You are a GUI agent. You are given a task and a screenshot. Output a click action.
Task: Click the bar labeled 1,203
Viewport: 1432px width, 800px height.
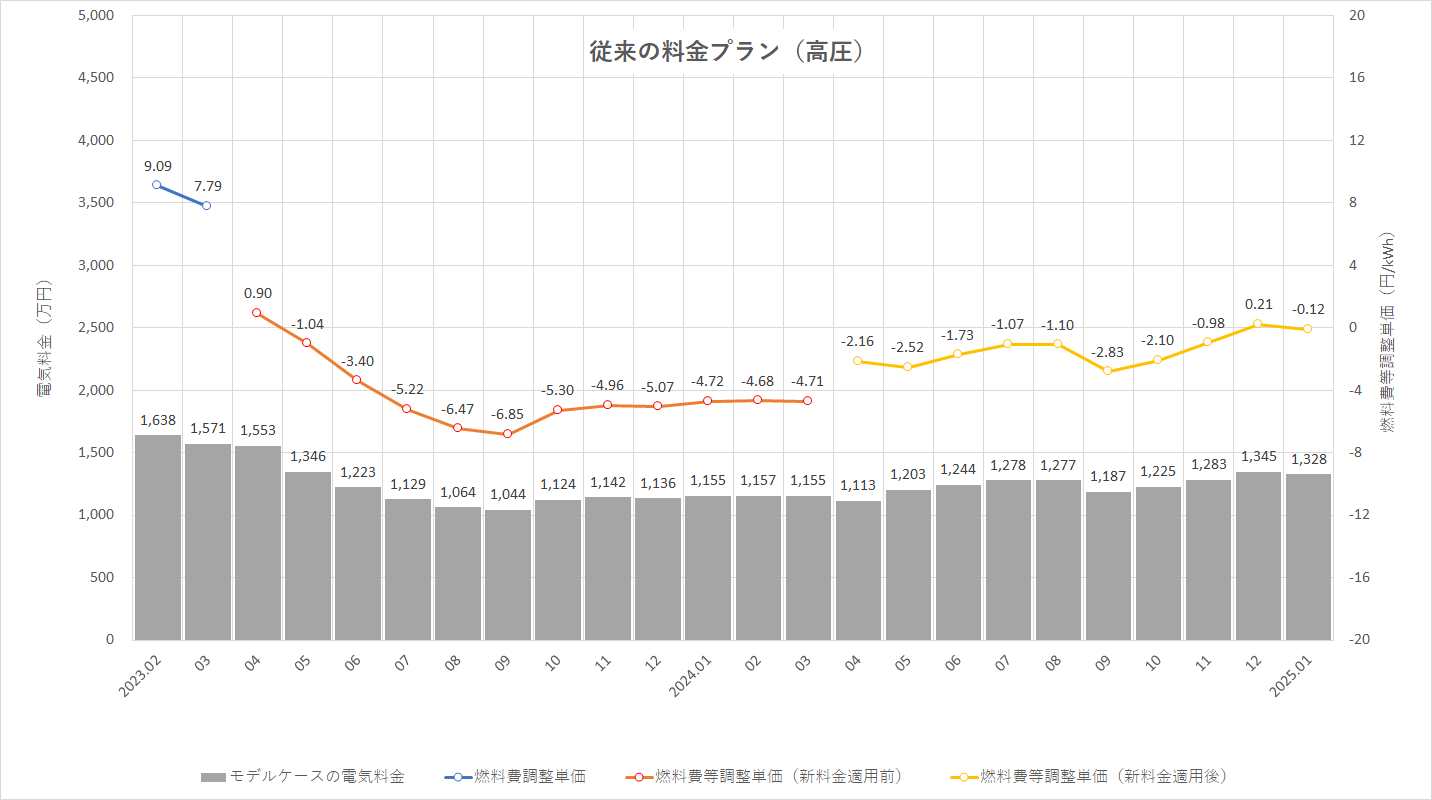[908, 565]
